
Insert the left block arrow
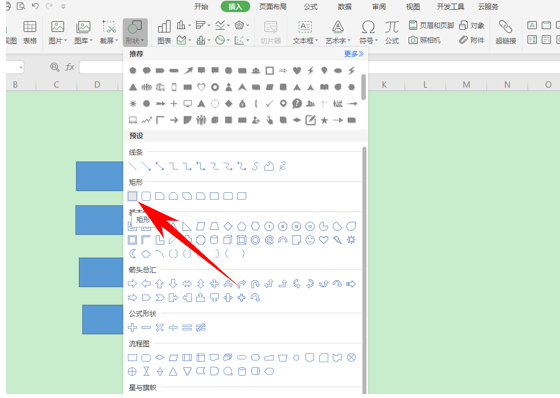146,284
